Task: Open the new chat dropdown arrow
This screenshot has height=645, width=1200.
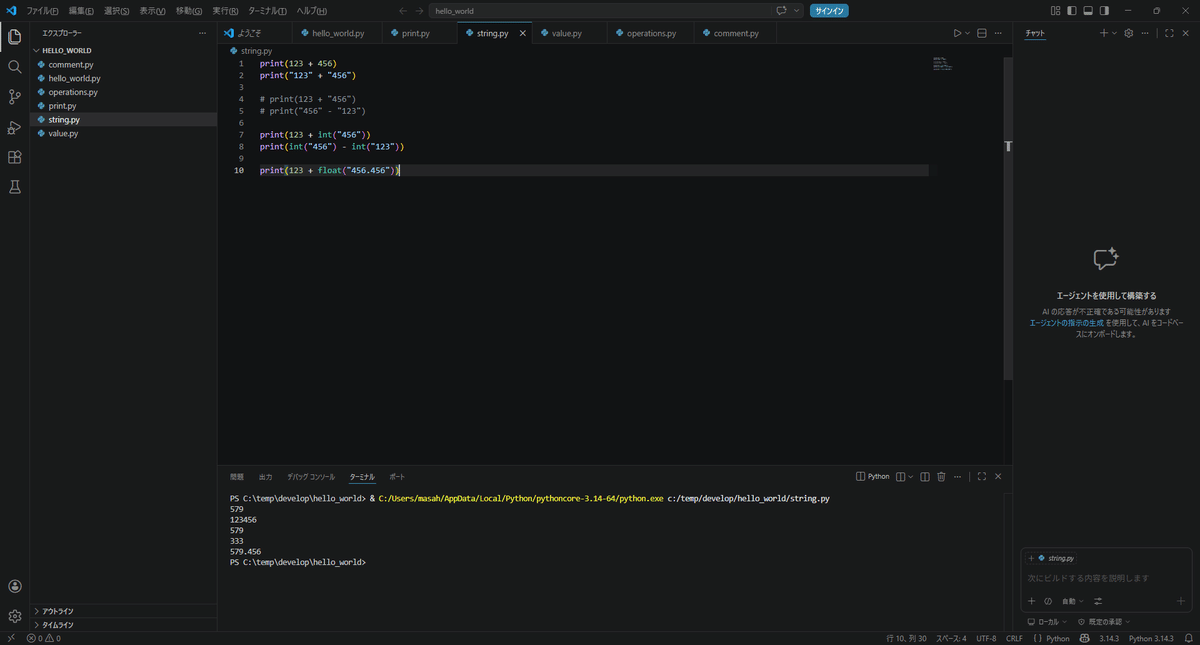Action: click(x=1115, y=33)
